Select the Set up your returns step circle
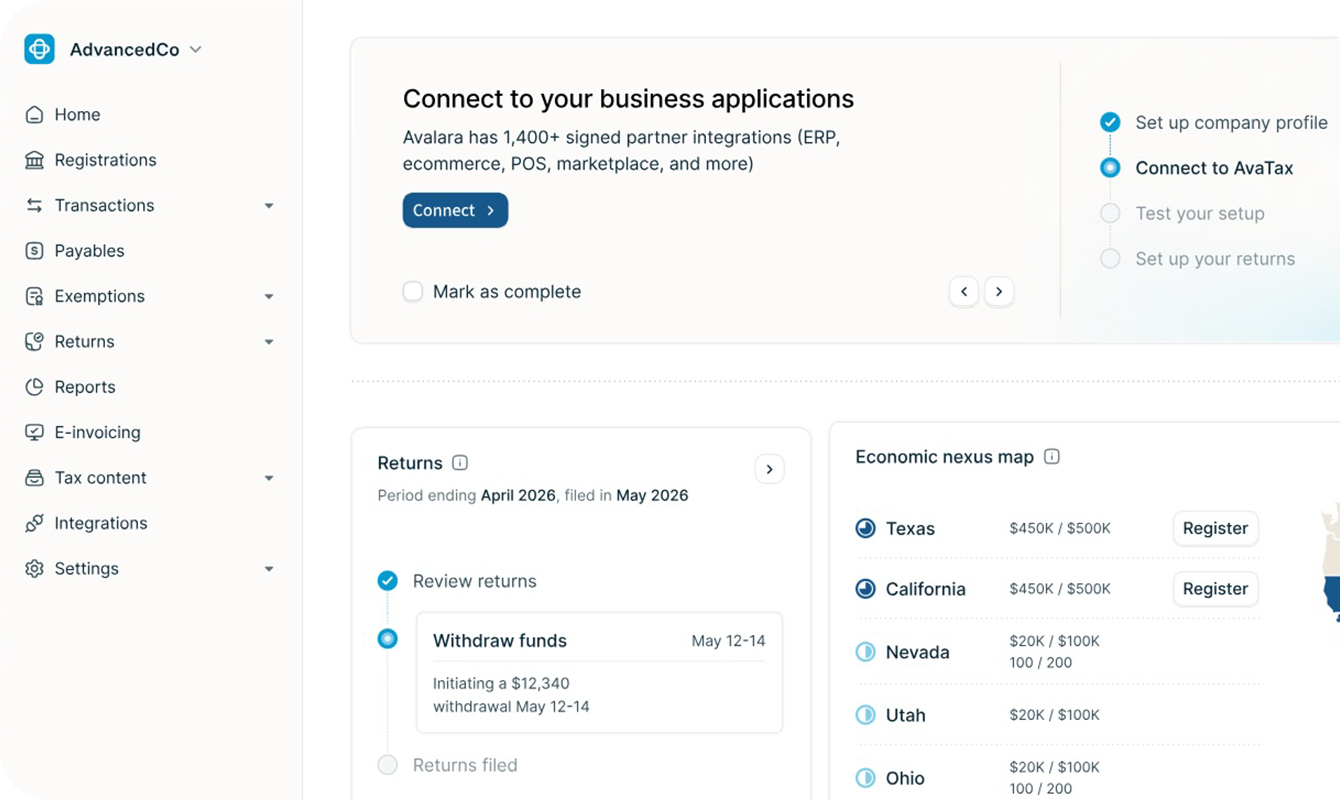Screen dimensions: 1340x800 click(x=1110, y=259)
